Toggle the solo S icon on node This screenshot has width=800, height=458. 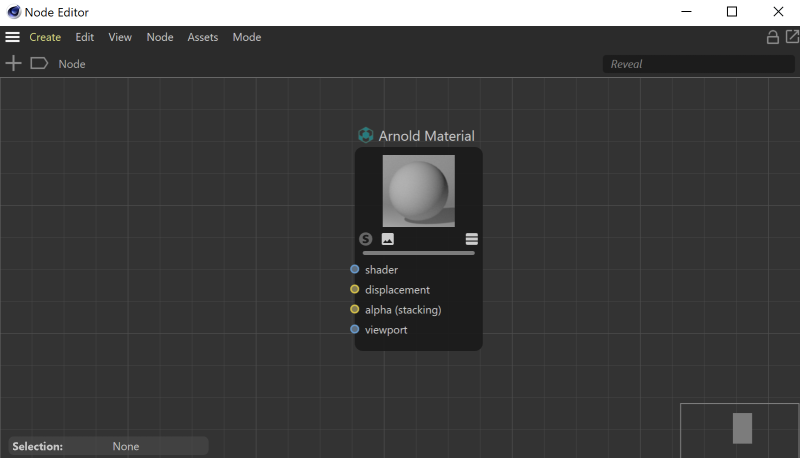pyautogui.click(x=365, y=239)
